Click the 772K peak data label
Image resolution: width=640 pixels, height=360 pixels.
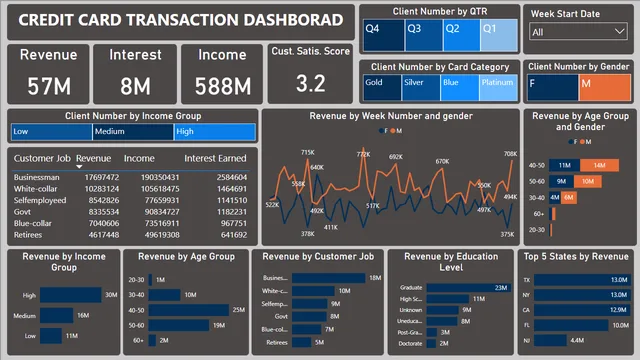pos(363,155)
